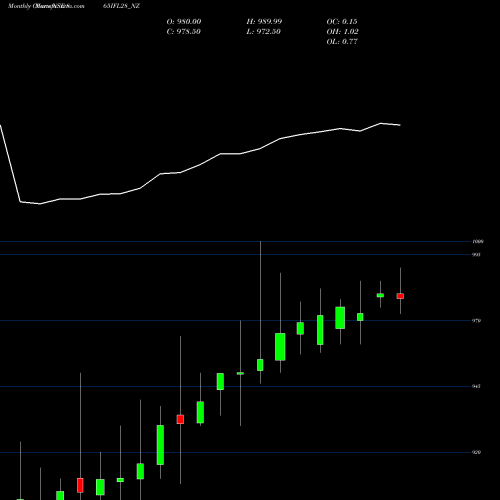Click the 945 price axis label

(x=476, y=386)
